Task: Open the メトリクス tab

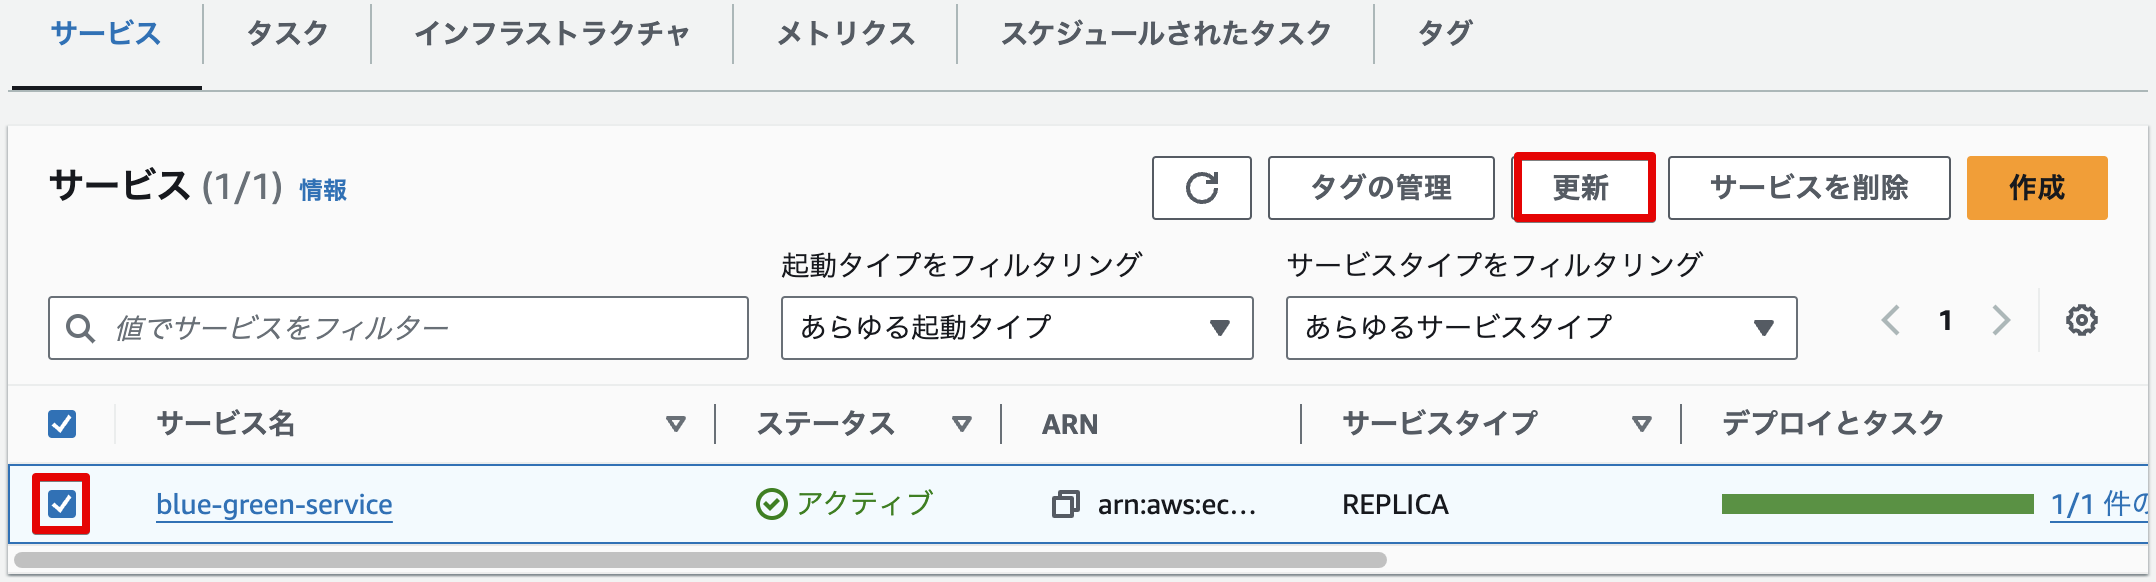Action: tap(846, 34)
